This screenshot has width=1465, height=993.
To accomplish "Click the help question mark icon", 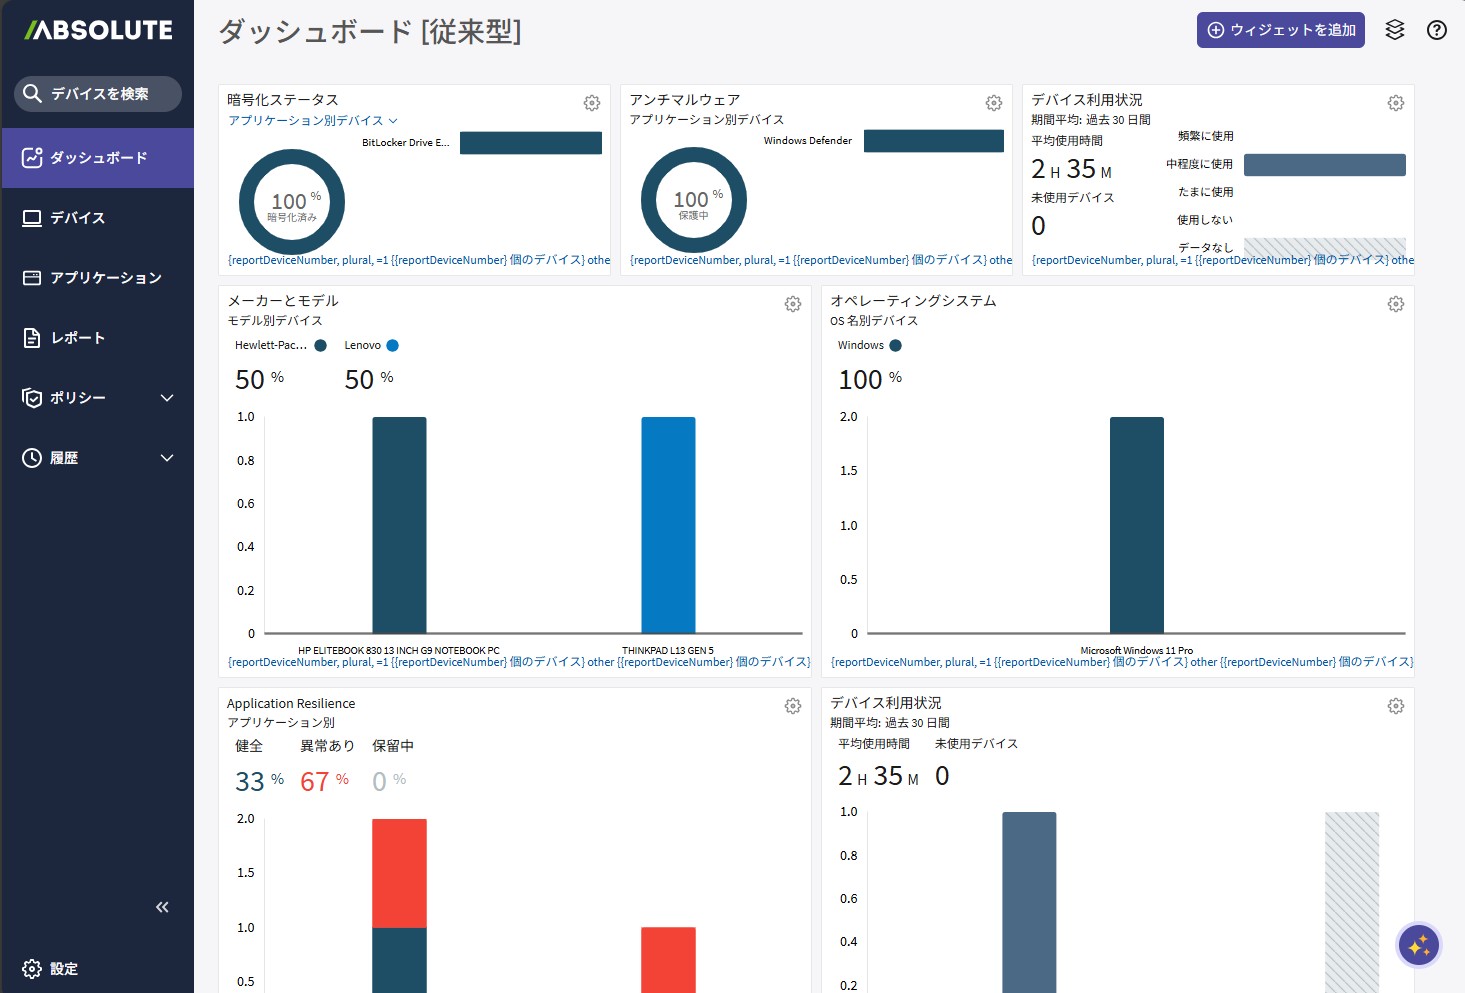I will pyautogui.click(x=1437, y=30).
